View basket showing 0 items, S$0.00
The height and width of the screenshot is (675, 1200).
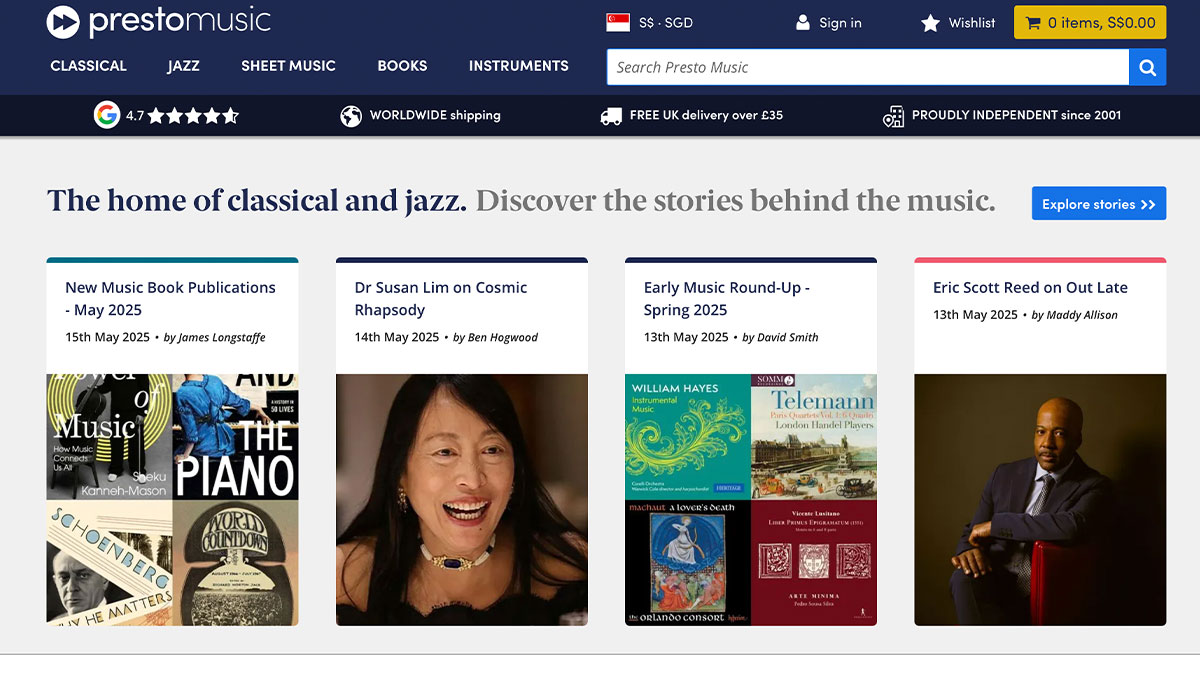(1090, 23)
